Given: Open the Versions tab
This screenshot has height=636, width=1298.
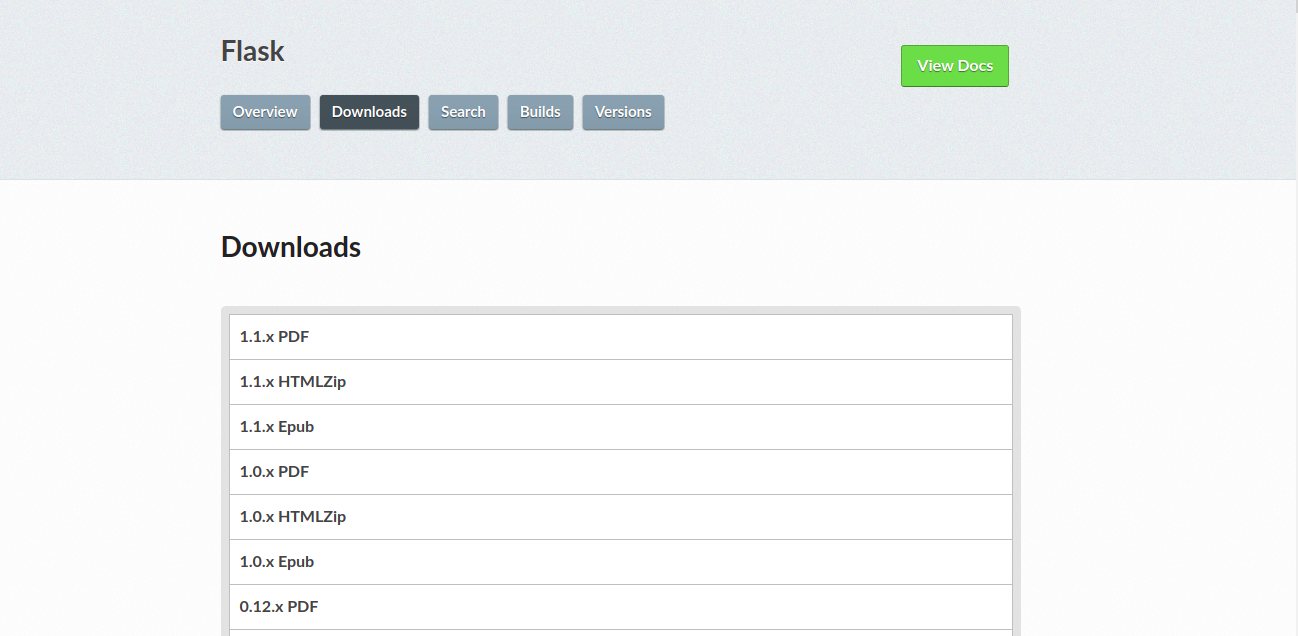Looking at the screenshot, I should coord(623,112).
